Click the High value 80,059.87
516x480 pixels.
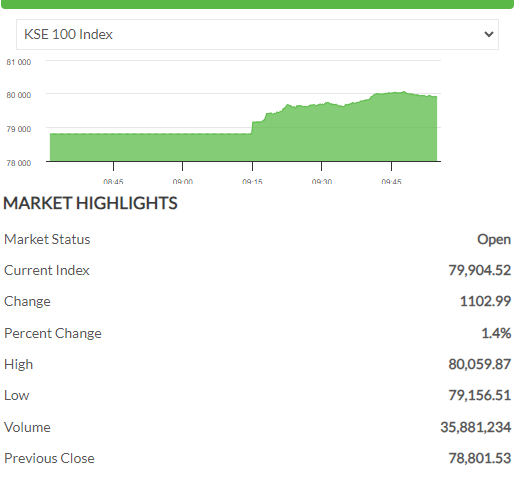(479, 364)
